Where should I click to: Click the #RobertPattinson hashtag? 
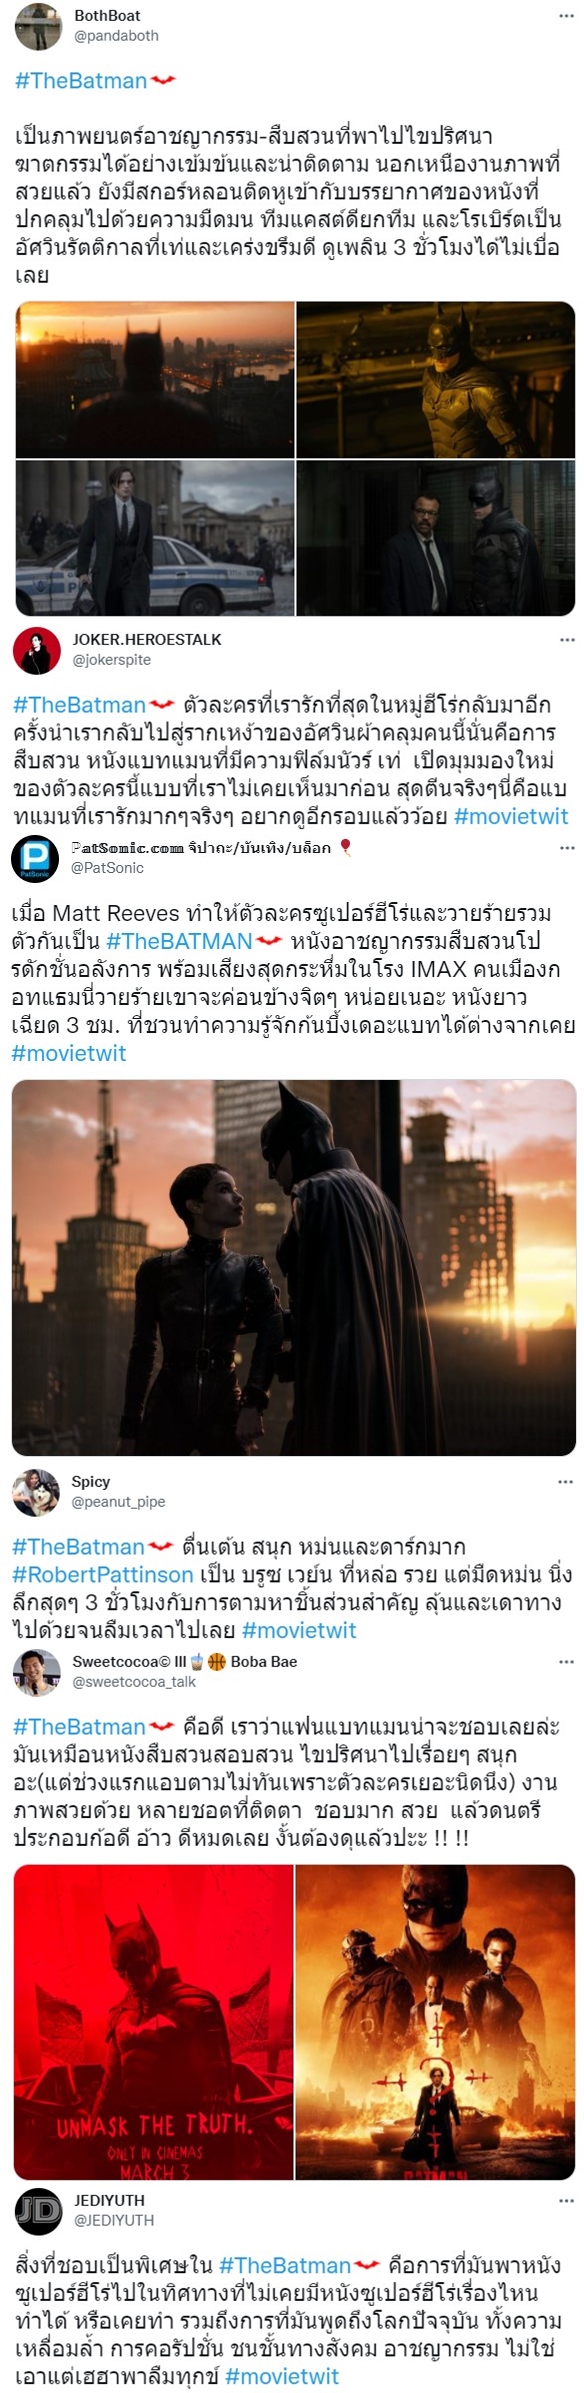(x=103, y=1574)
